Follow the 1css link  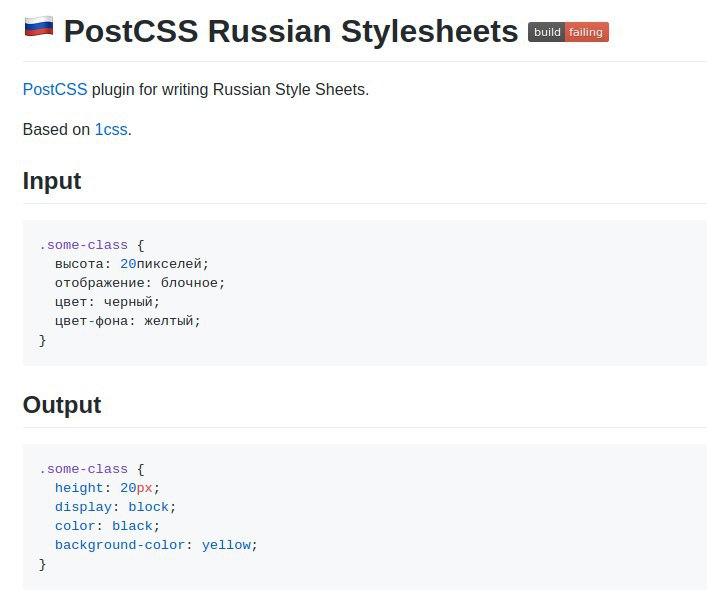(111, 129)
